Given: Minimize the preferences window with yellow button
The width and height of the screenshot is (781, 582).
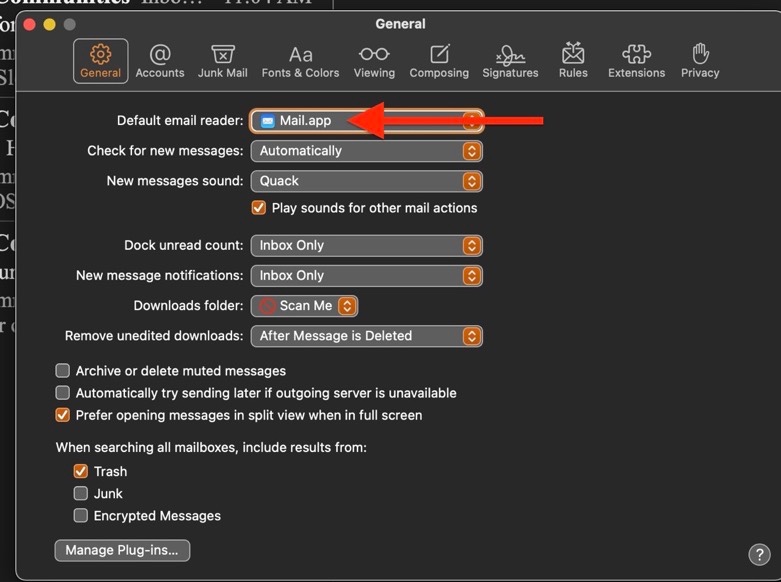Looking at the screenshot, I should click(x=49, y=24).
